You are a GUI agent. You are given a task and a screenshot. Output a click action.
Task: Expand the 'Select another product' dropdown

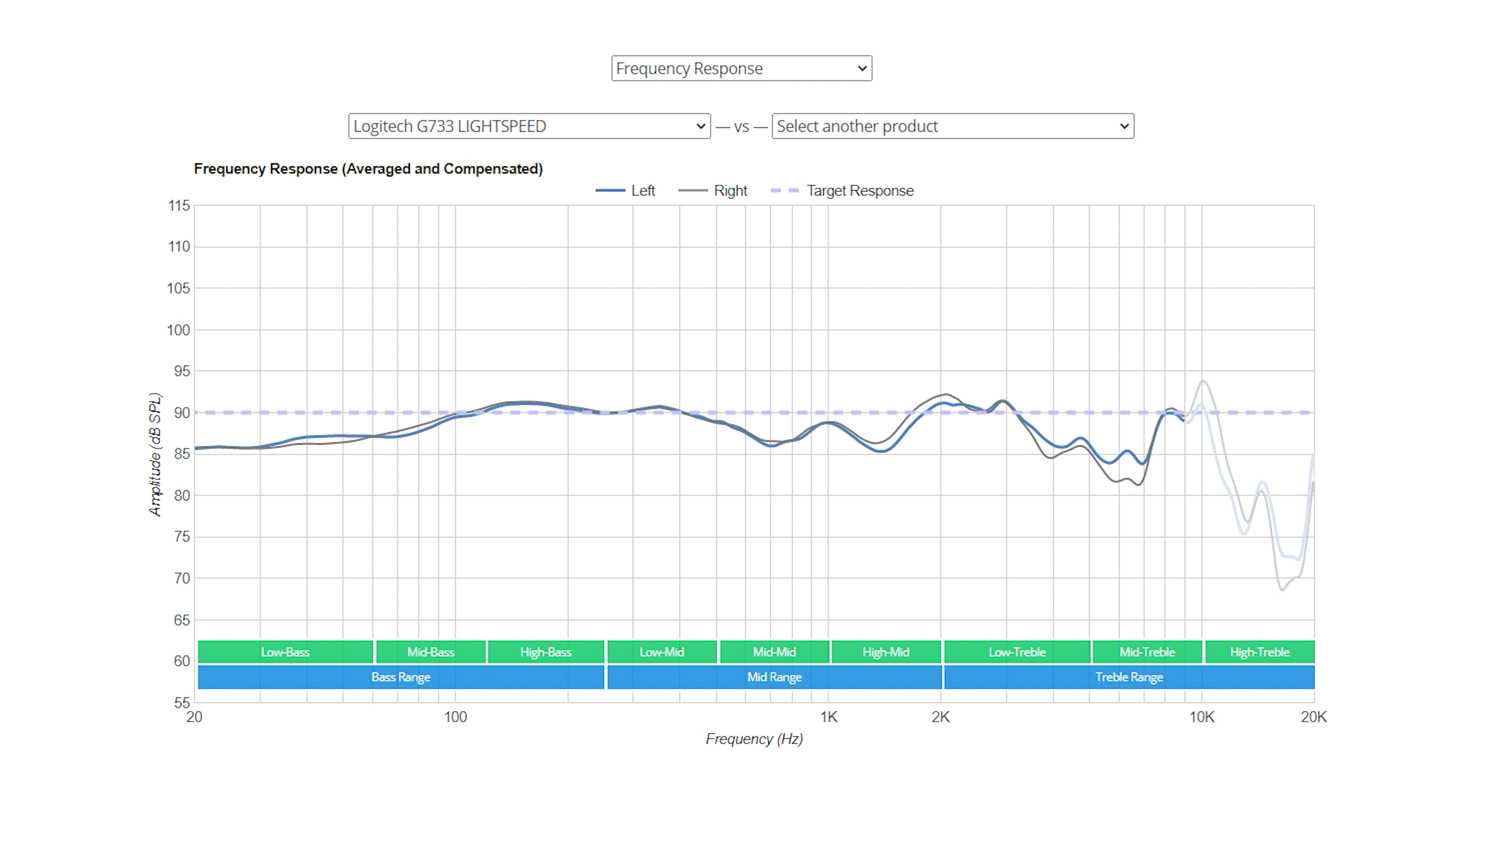click(x=952, y=126)
